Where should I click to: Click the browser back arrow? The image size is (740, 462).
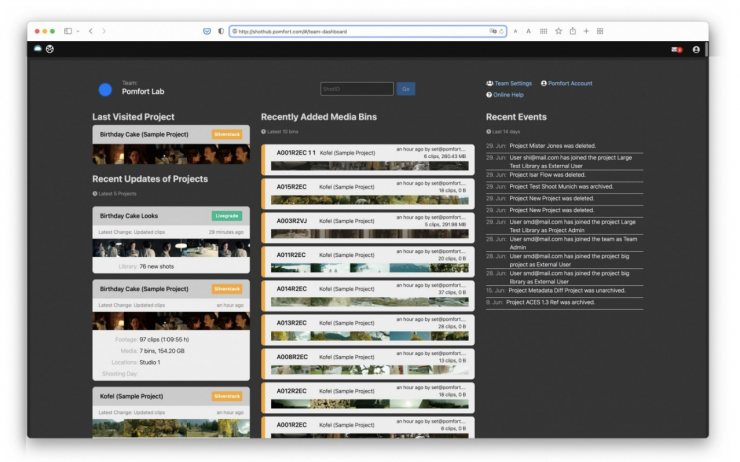[90, 31]
